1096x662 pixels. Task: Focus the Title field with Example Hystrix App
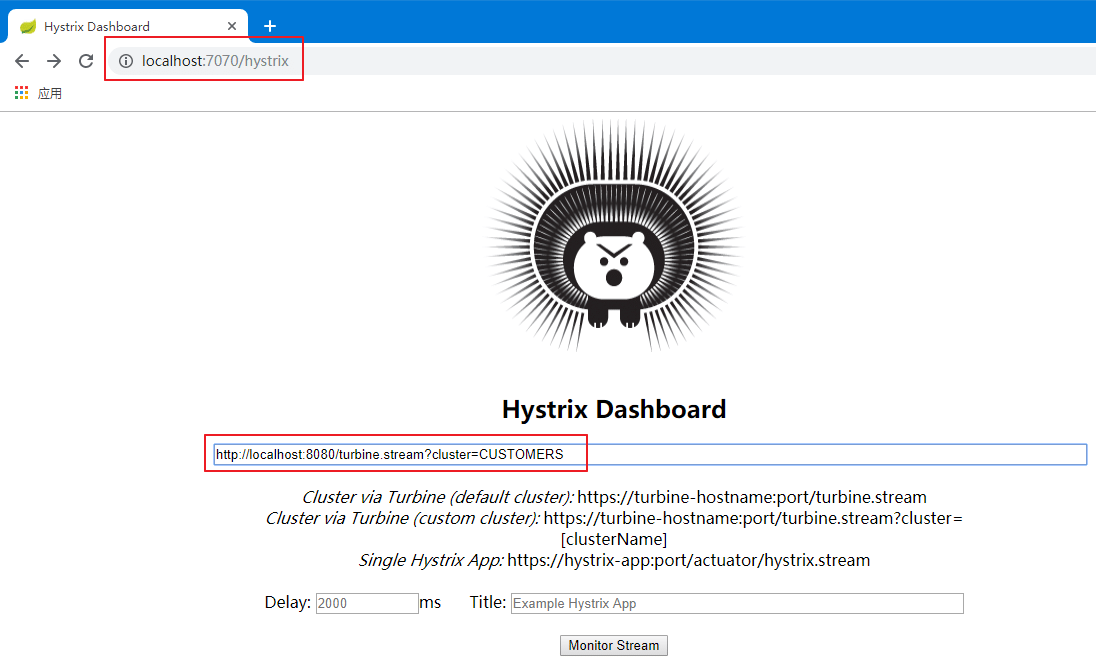[x=737, y=603]
